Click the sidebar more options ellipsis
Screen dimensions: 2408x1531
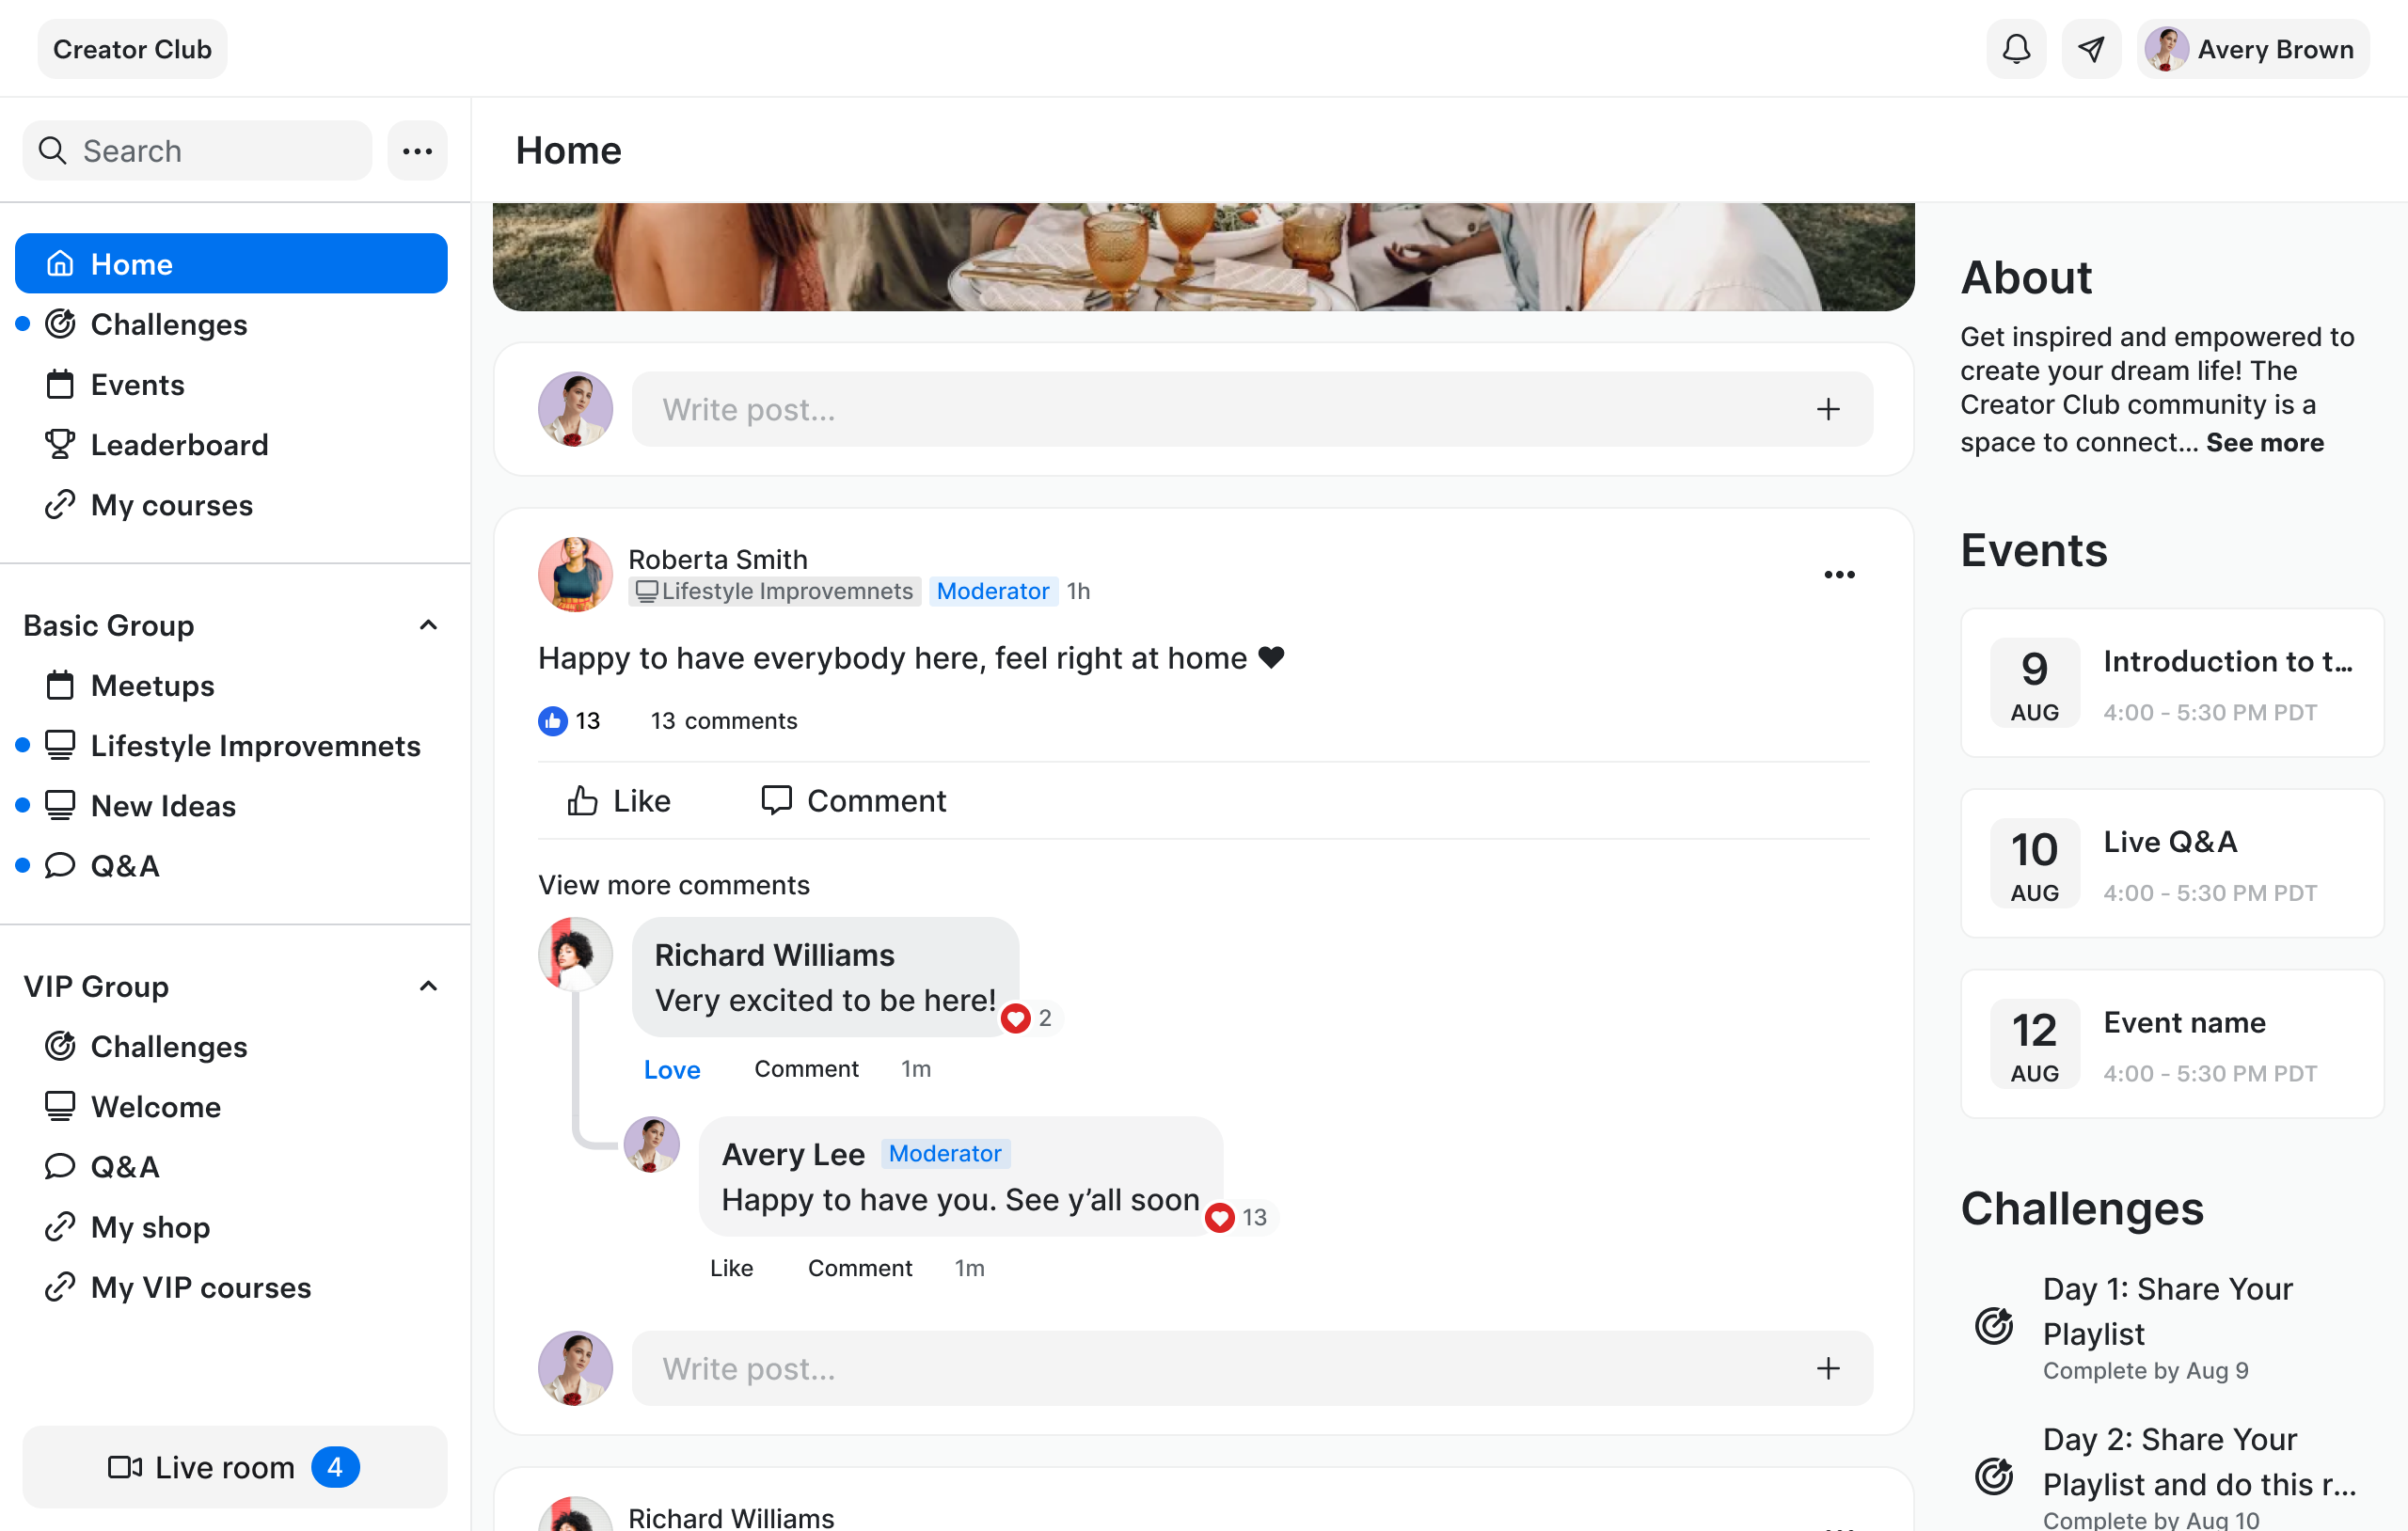click(x=417, y=151)
